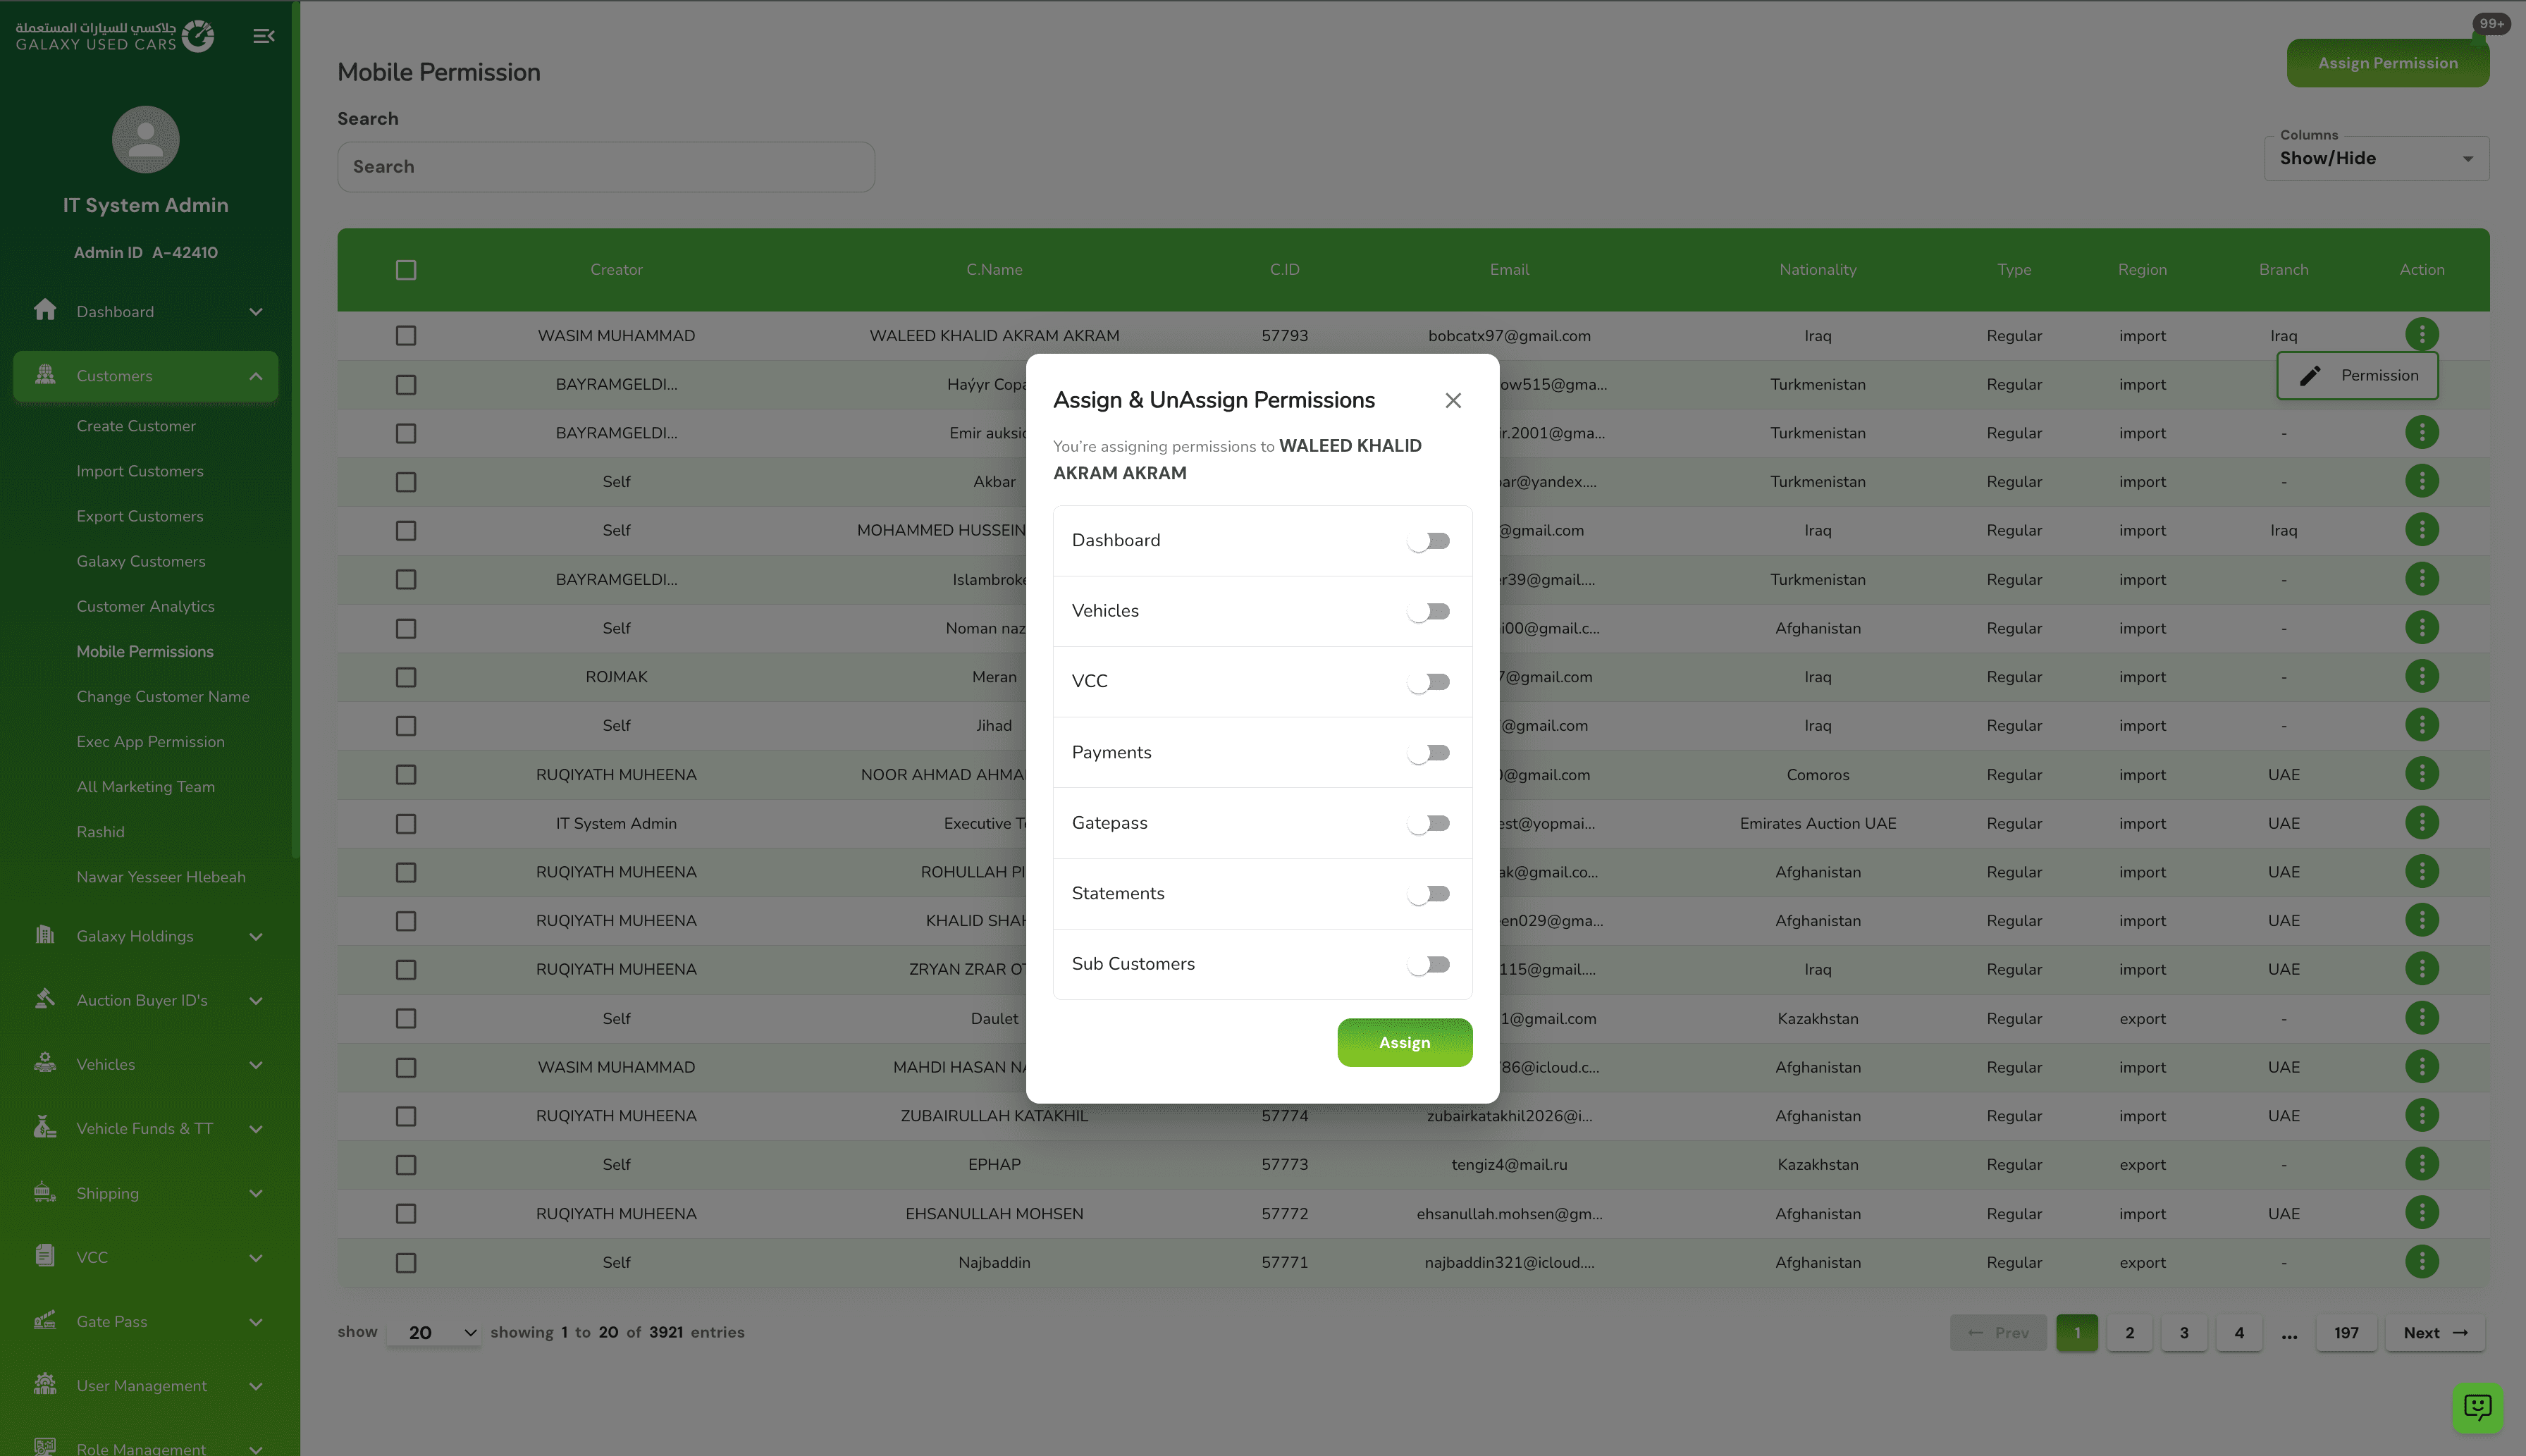Enable the Payments permission toggle
Image resolution: width=2526 pixels, height=1456 pixels.
[x=1429, y=753]
